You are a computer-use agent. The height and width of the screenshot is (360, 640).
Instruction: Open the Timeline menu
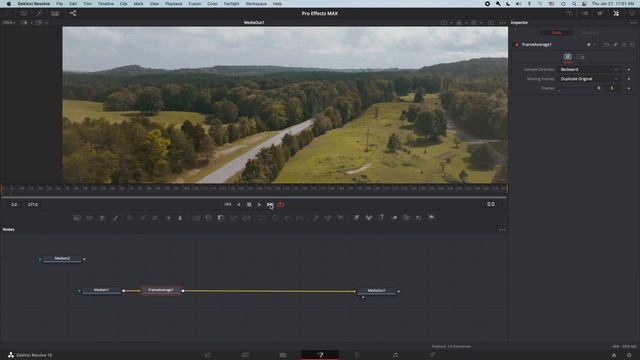click(105, 4)
